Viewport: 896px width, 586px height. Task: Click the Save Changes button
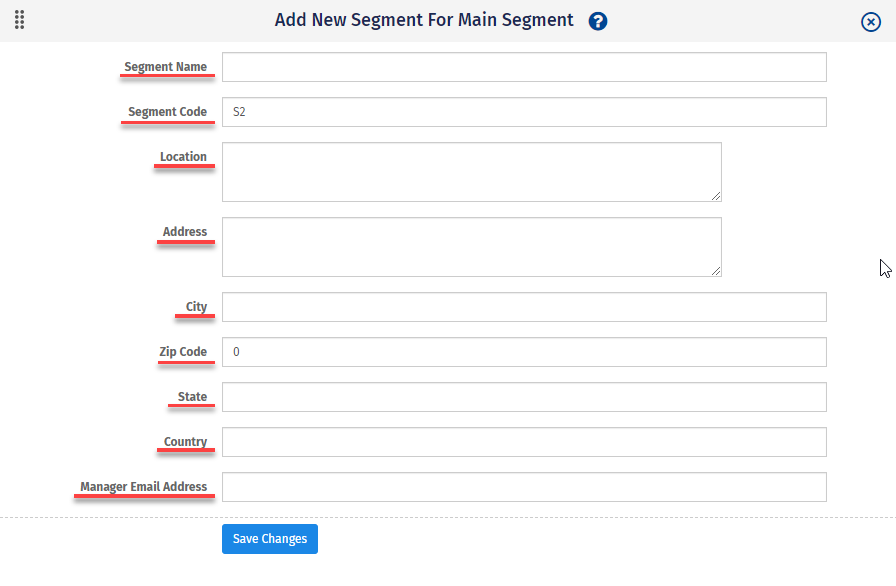(x=269, y=539)
